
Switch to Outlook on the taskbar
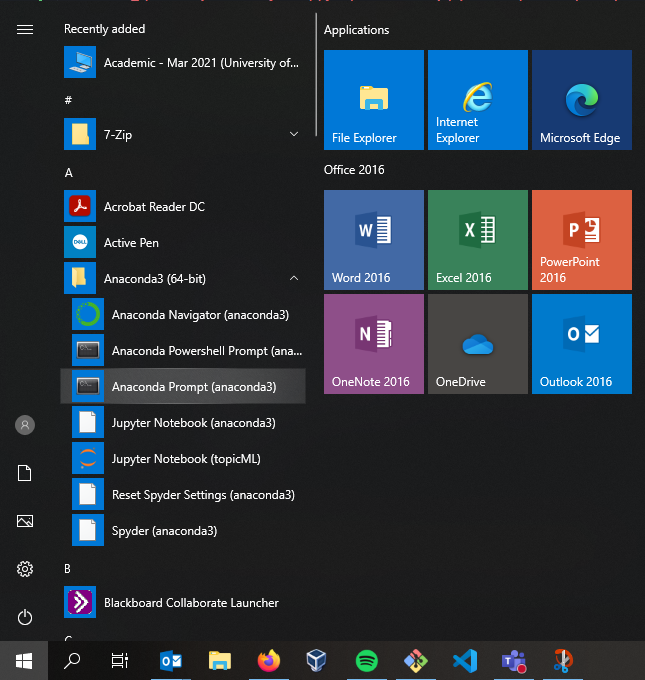(x=171, y=660)
